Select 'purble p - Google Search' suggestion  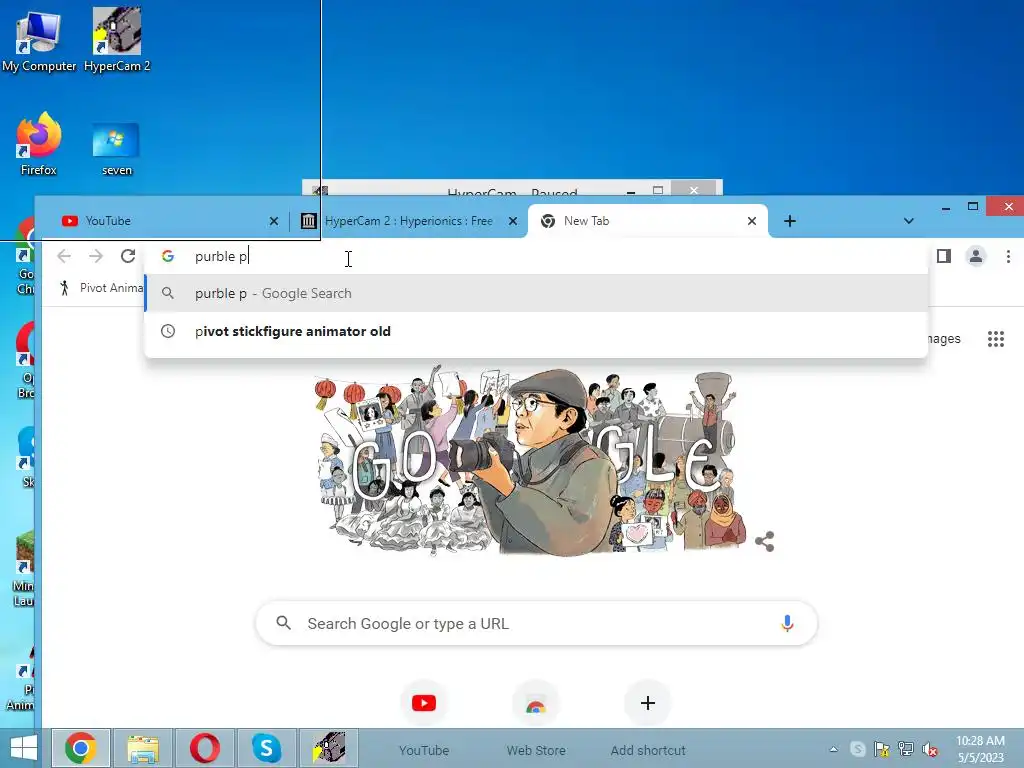pos(536,293)
